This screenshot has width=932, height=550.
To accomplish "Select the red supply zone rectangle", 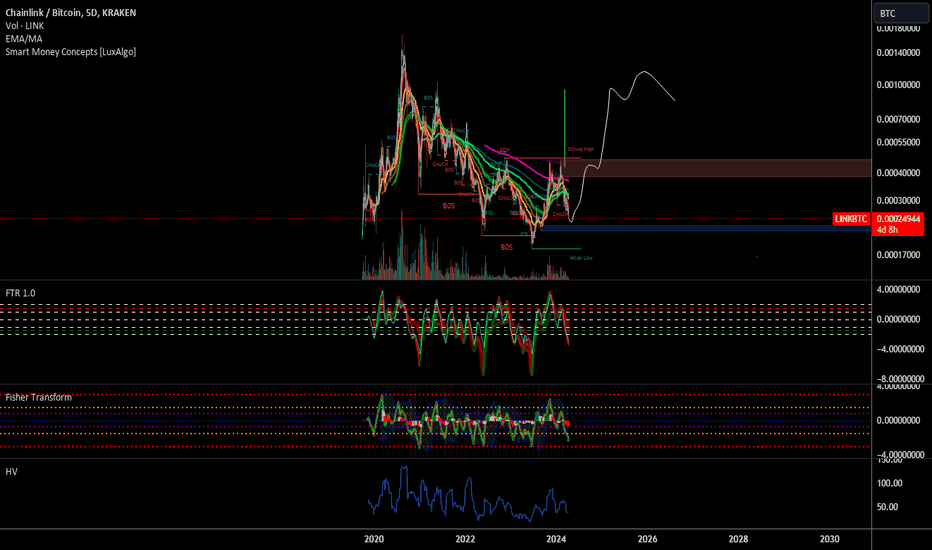I will [717, 168].
